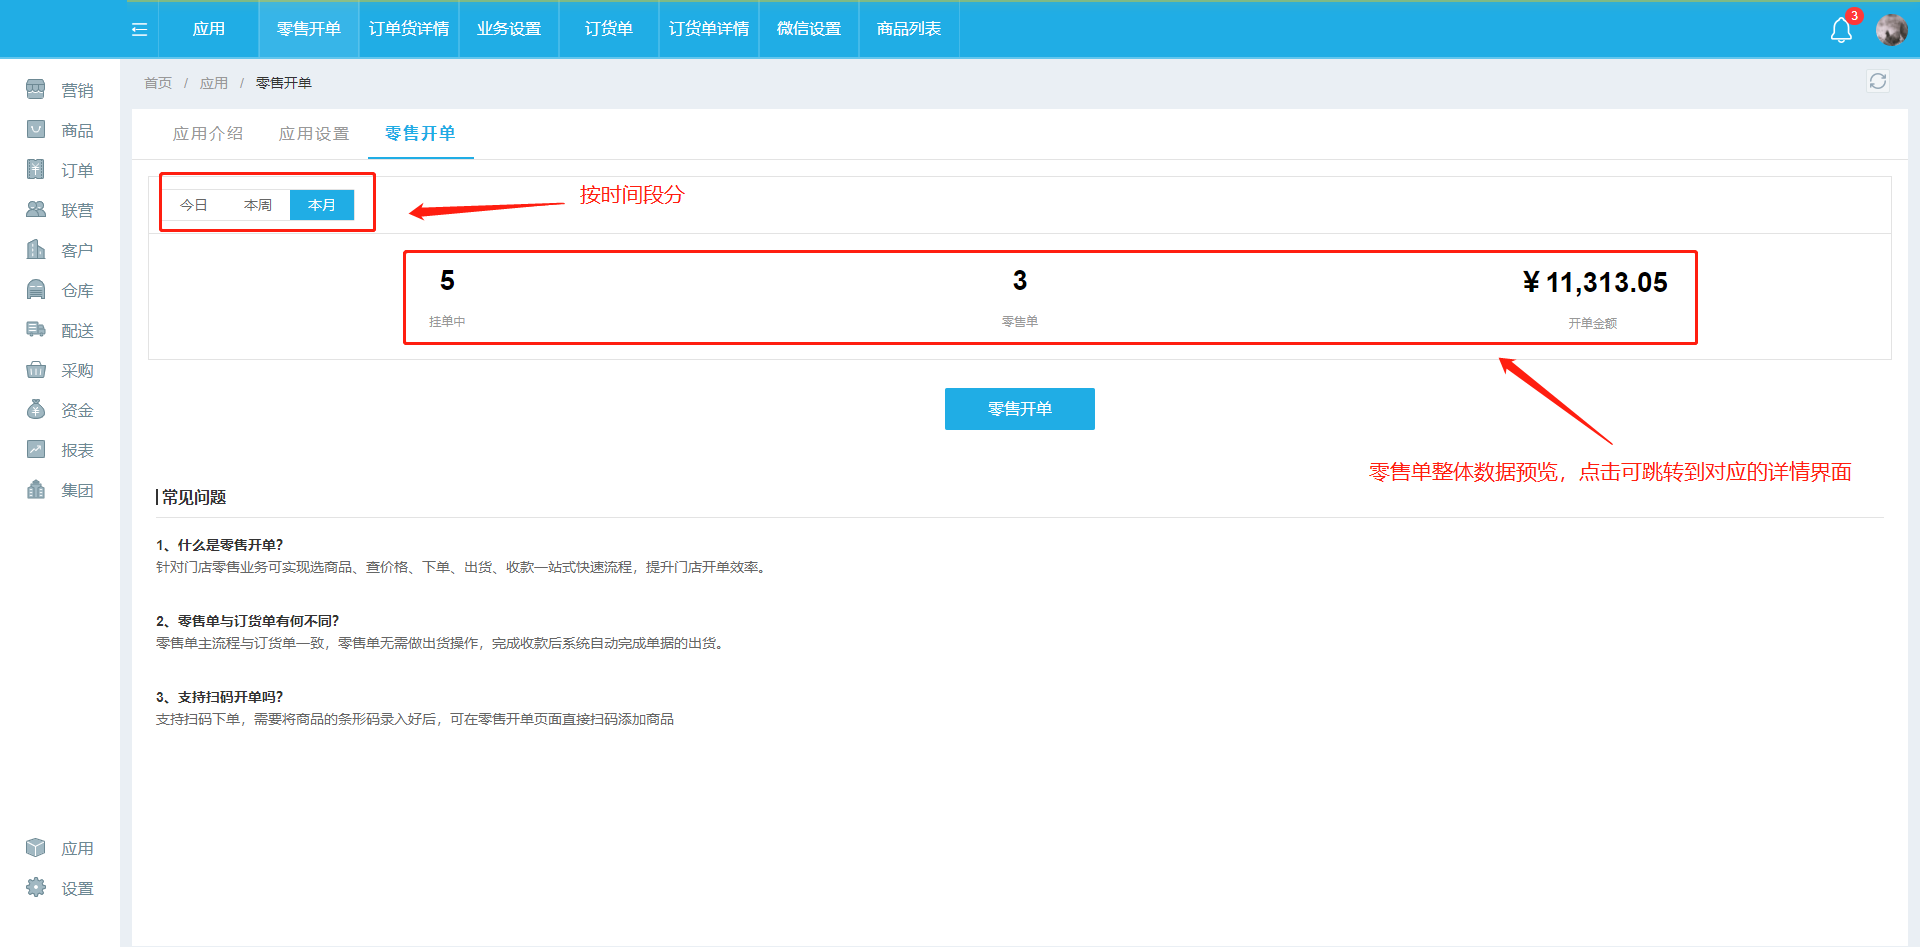Open 仓库 warehouse section icon
1920x947 pixels.
[36, 290]
